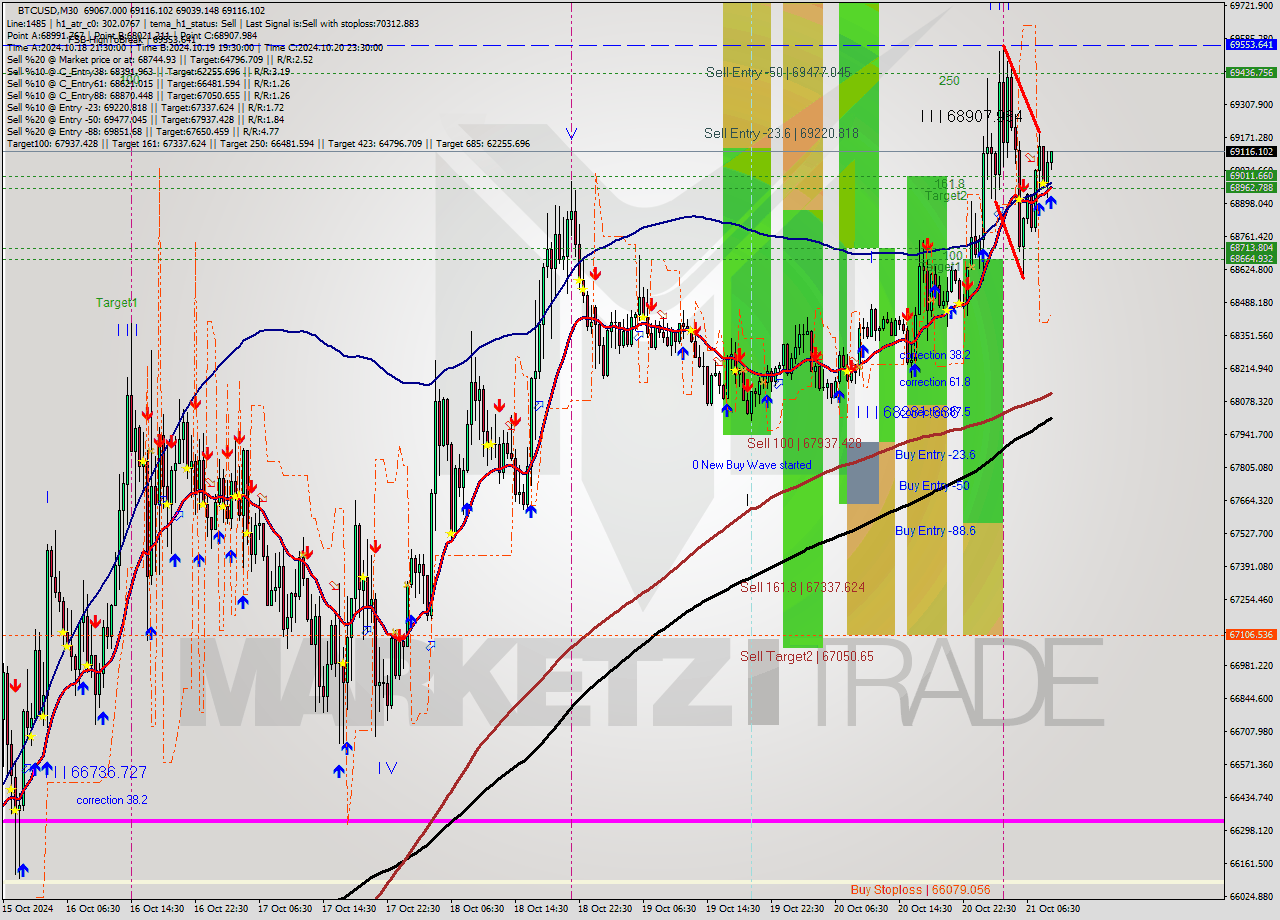1280x920 pixels.
Task: Click the 68078.320 price axis value
Action: tap(1251, 402)
